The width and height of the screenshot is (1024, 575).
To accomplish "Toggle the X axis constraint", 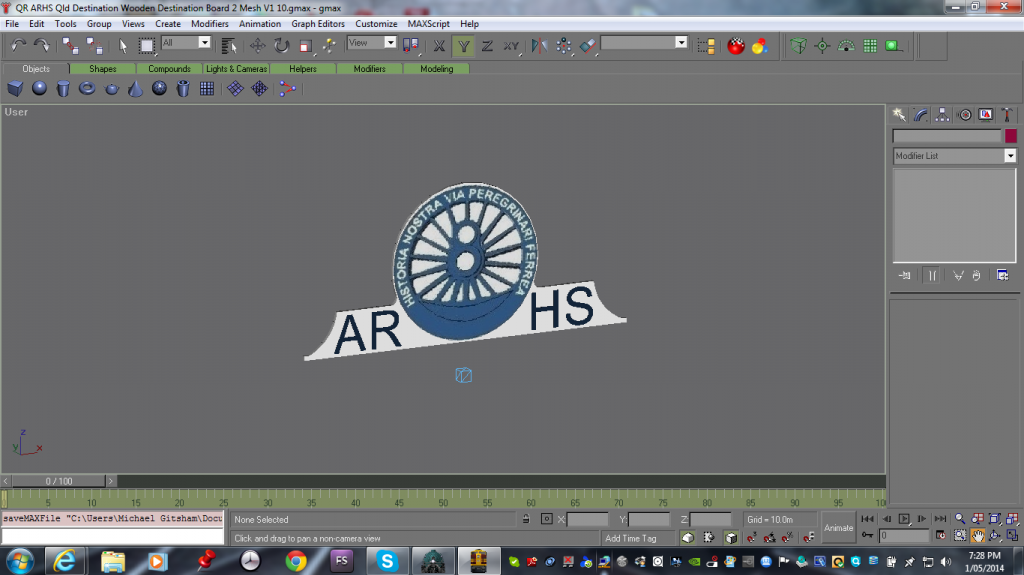I will tap(440, 46).
